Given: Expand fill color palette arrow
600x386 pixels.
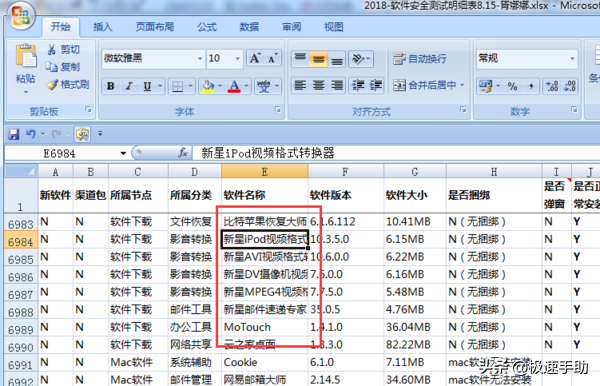Looking at the screenshot, I should point(220,86).
